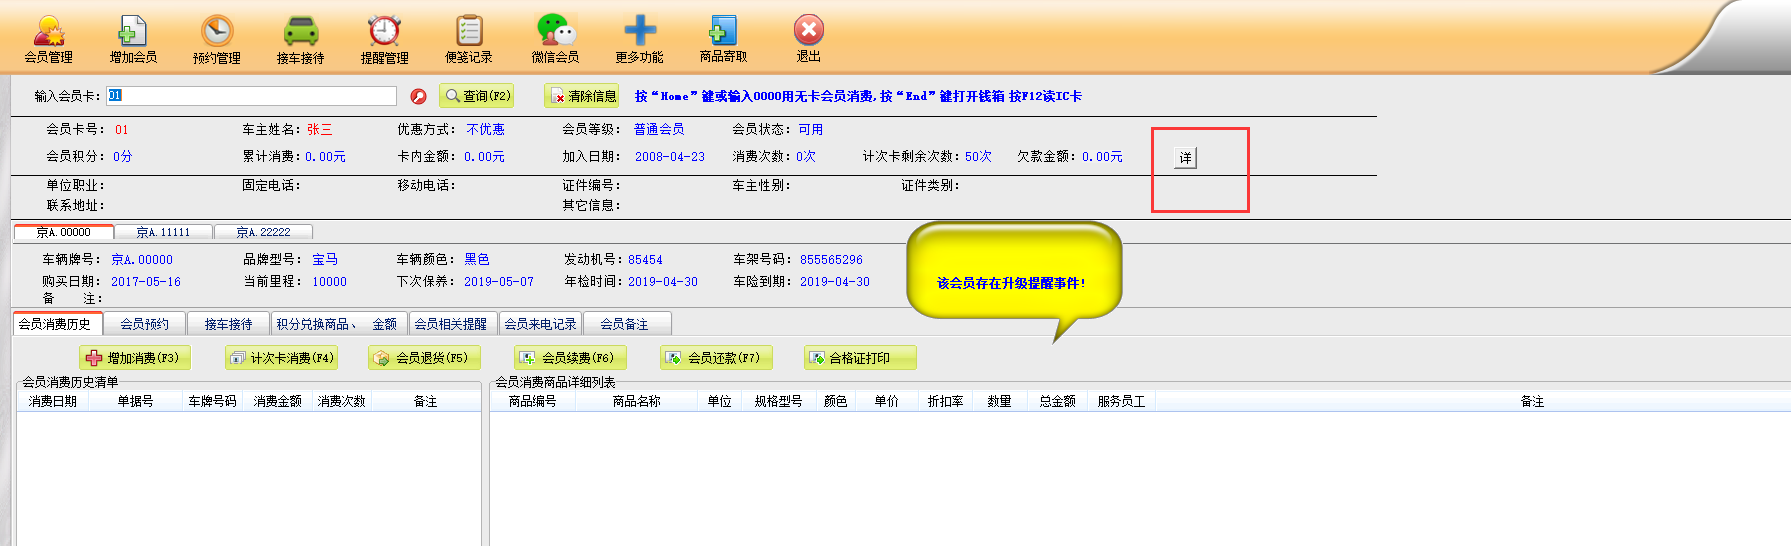The image size is (1791, 546).
Task: Open 便签记录 notes icon
Action: click(x=469, y=32)
